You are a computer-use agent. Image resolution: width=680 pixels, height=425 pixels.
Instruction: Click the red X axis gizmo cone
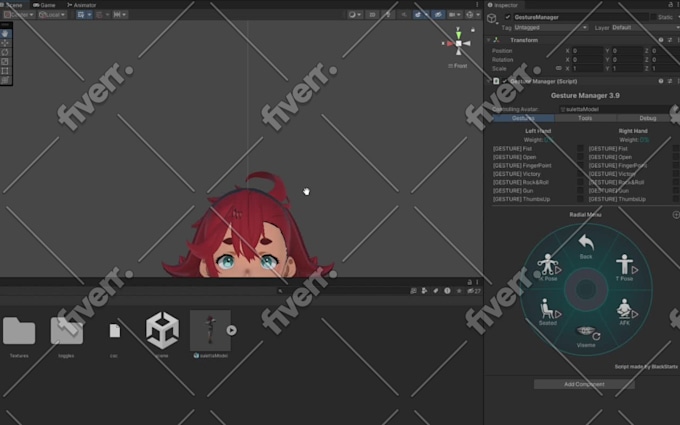point(450,43)
